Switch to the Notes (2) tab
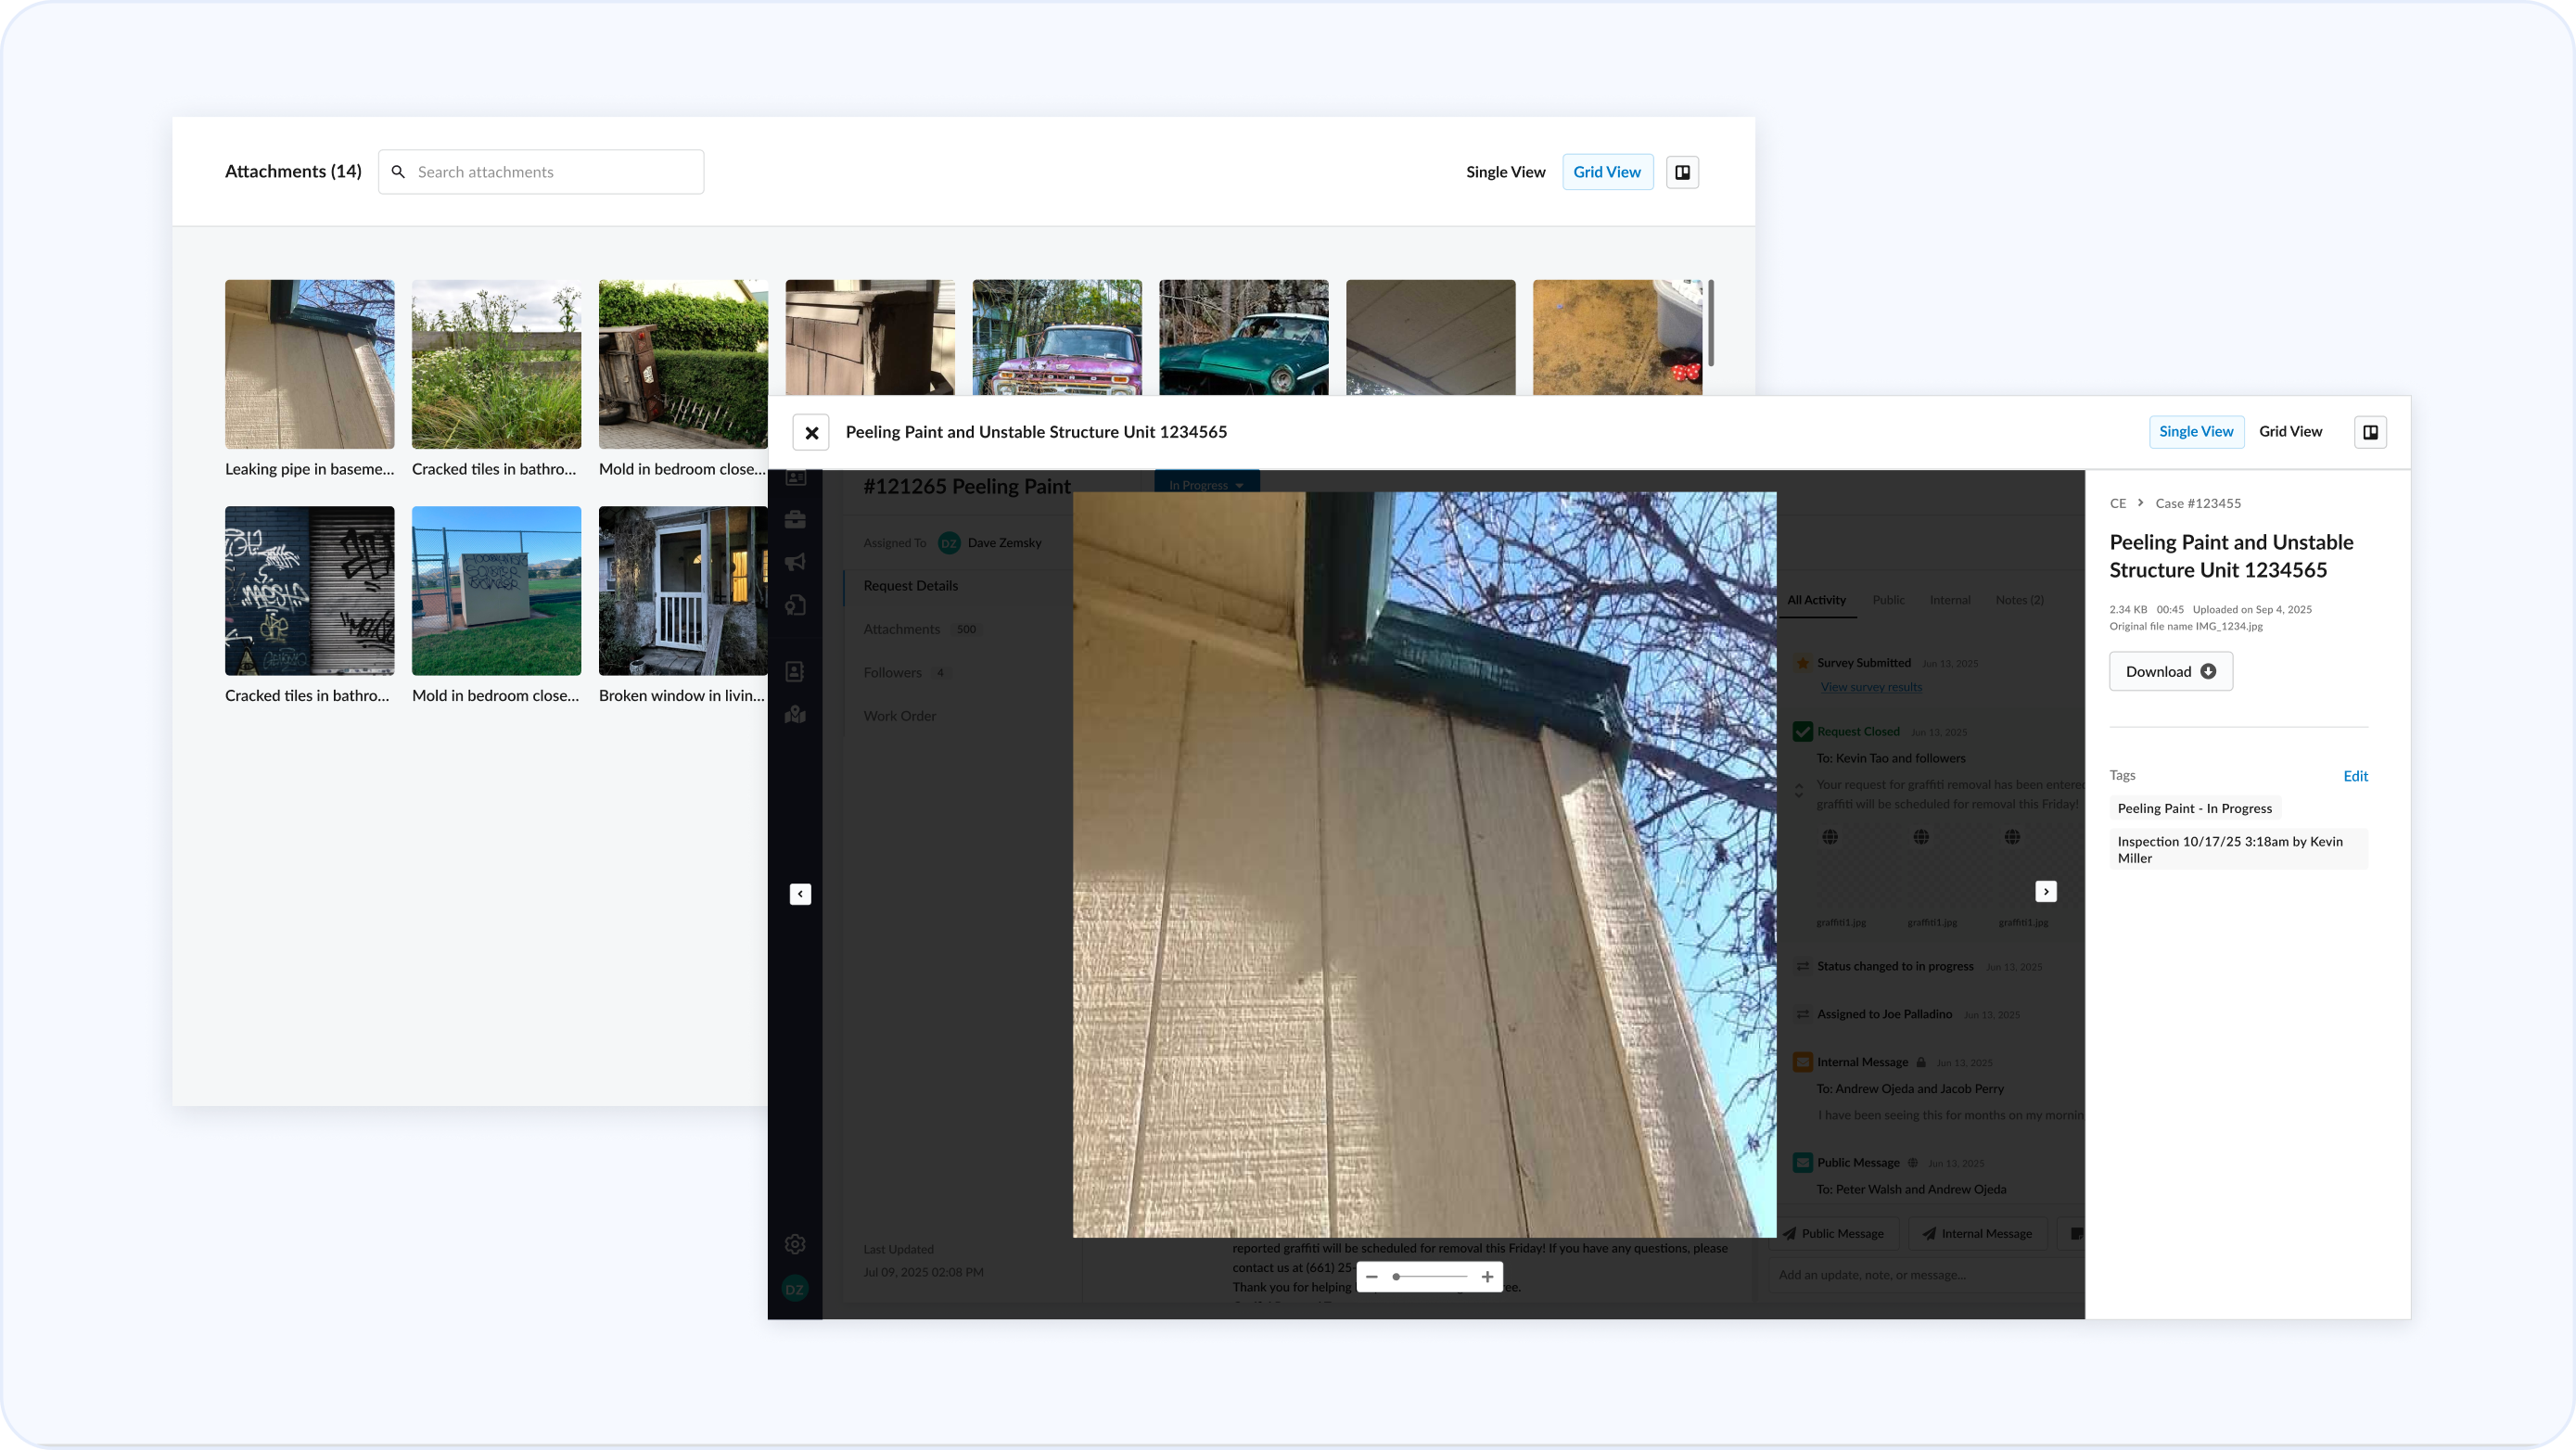This screenshot has height=1450, width=2576. [x=2019, y=600]
